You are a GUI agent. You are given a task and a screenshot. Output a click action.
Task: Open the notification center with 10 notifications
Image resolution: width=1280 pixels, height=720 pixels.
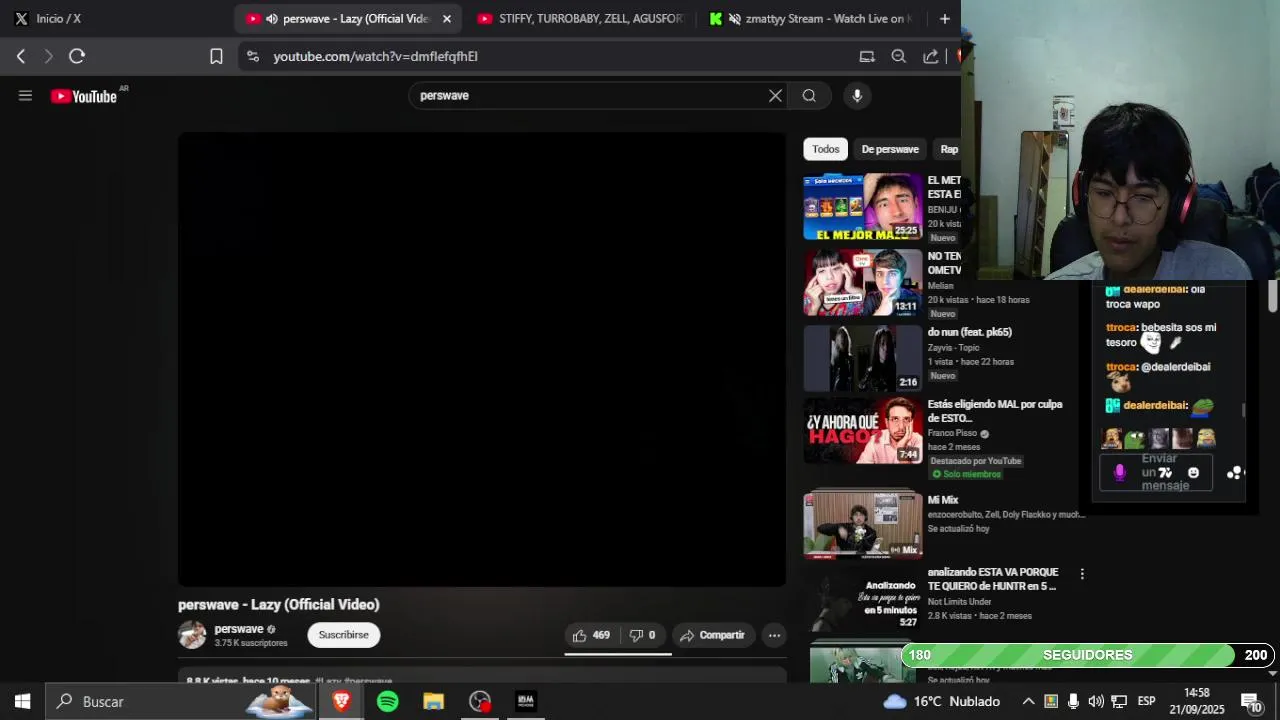(x=1251, y=702)
